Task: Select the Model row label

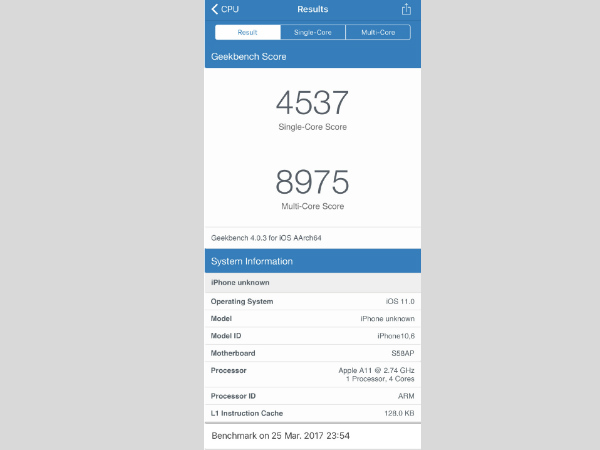Action: 221,318
